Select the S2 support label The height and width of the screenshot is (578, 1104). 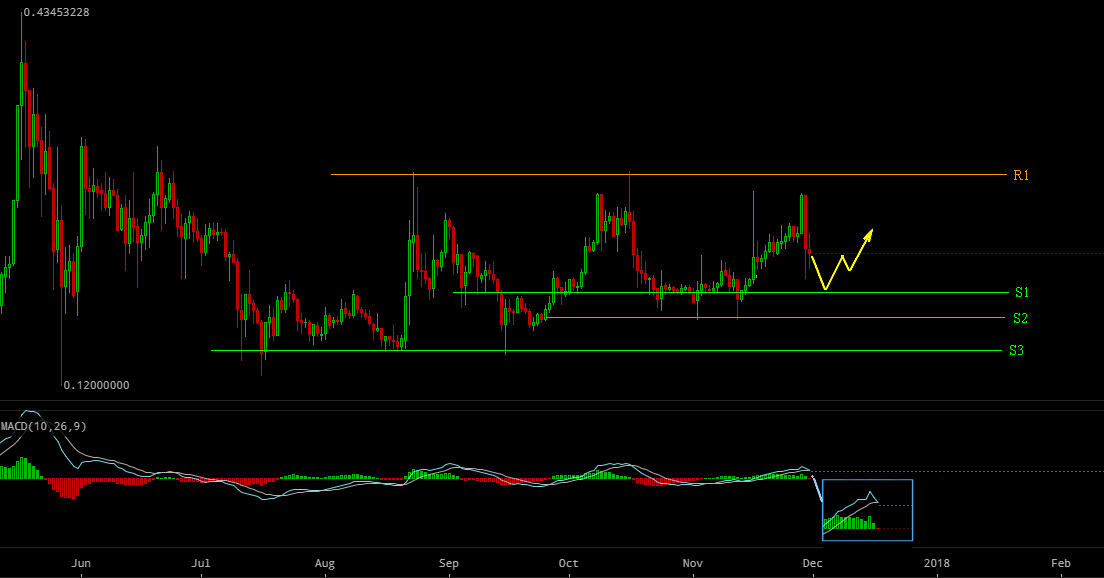coord(1020,318)
